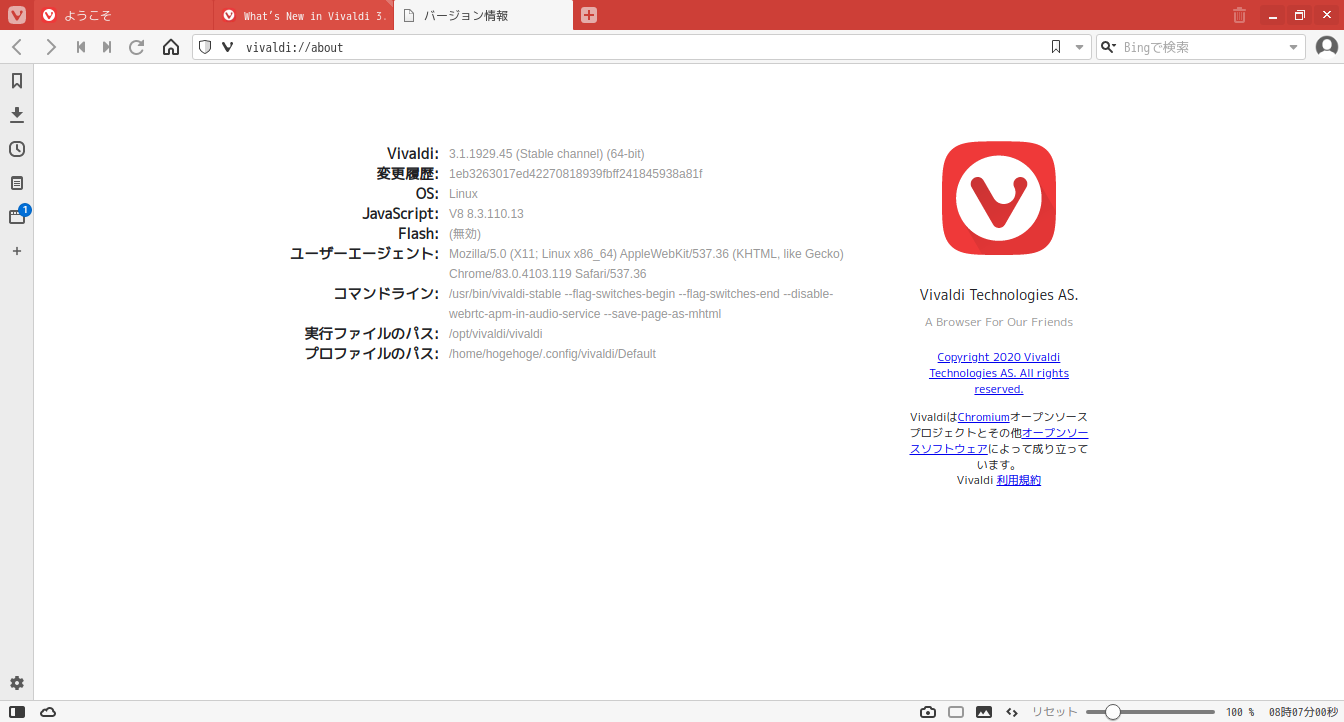Open the Vivaldi main menu logo button

coord(17,15)
